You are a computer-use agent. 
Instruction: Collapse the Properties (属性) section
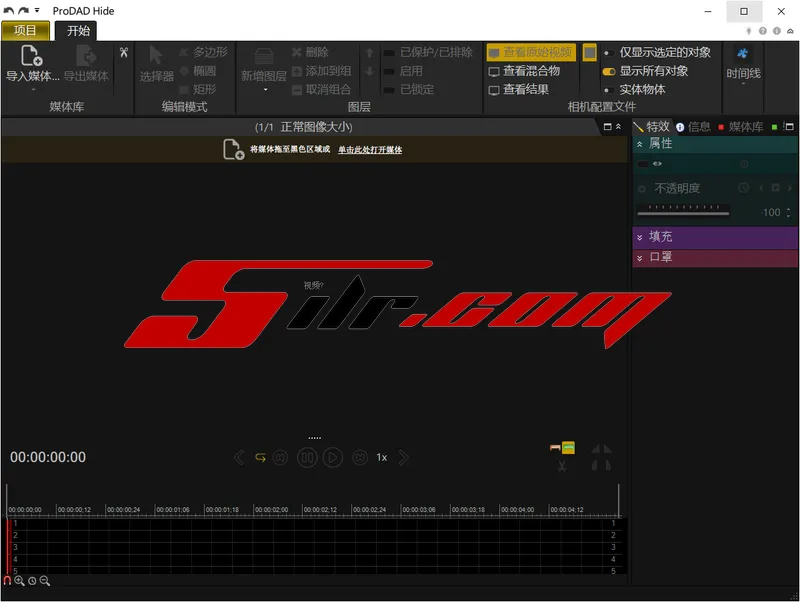point(639,144)
